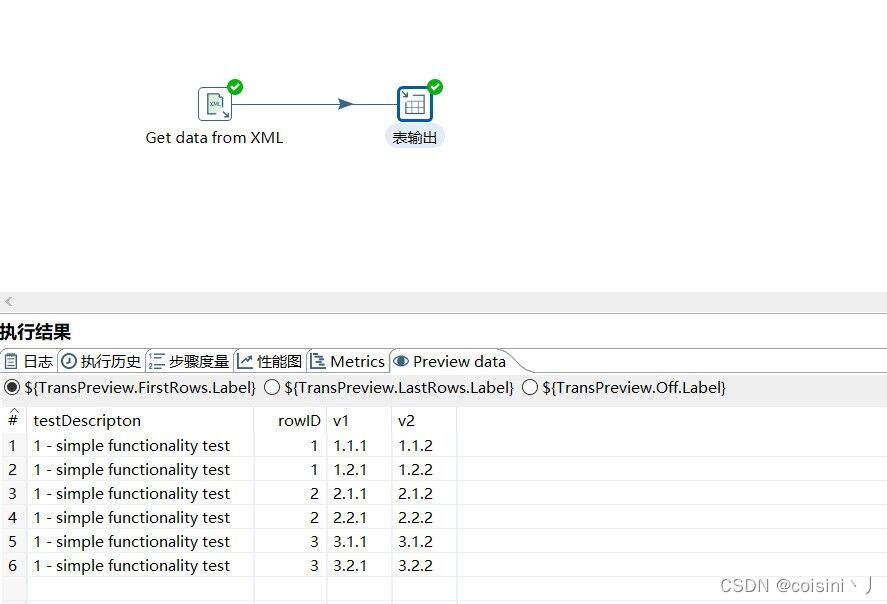Switch to the 日志 log tab

30,361
